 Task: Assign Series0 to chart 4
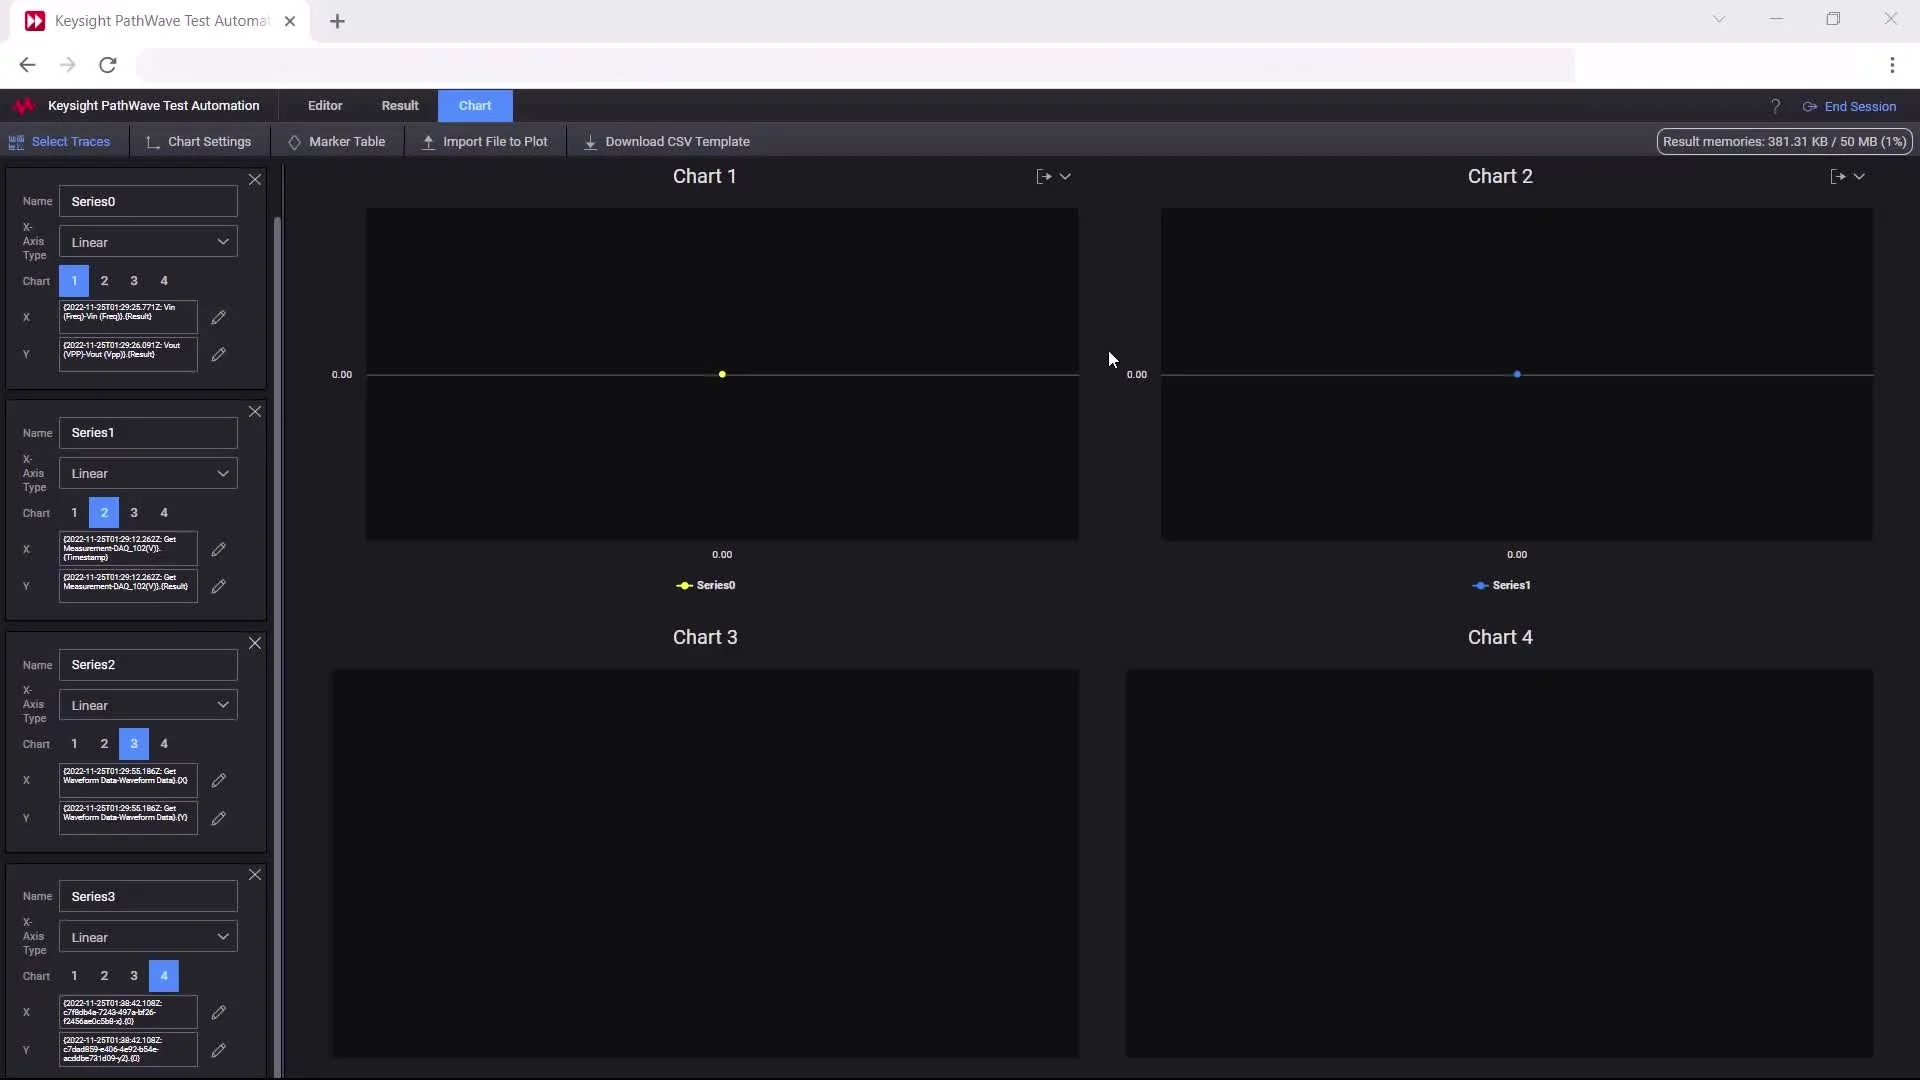164,281
